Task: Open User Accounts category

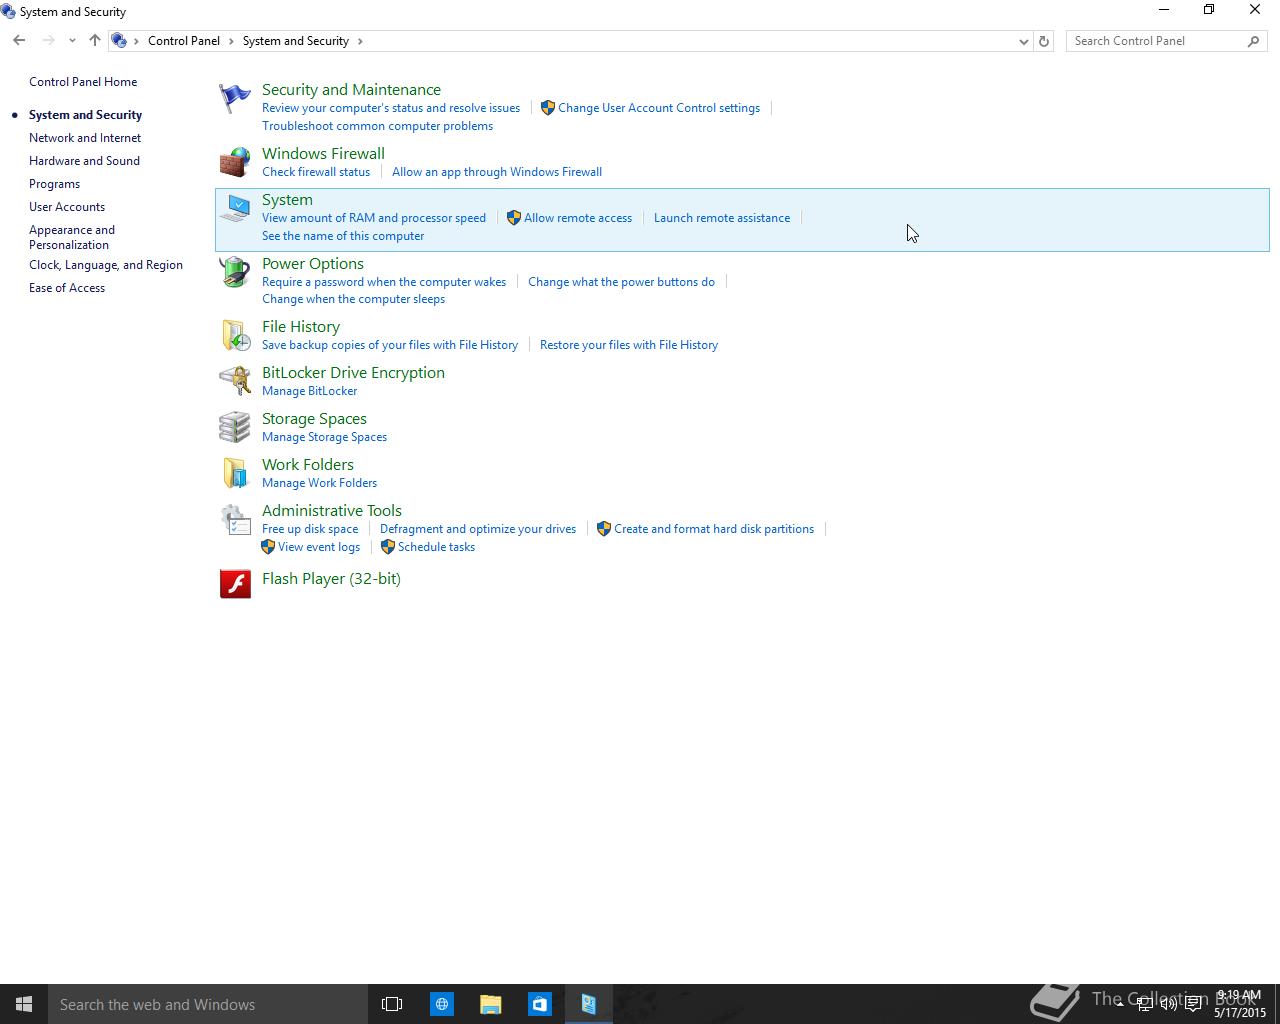Action: click(67, 207)
